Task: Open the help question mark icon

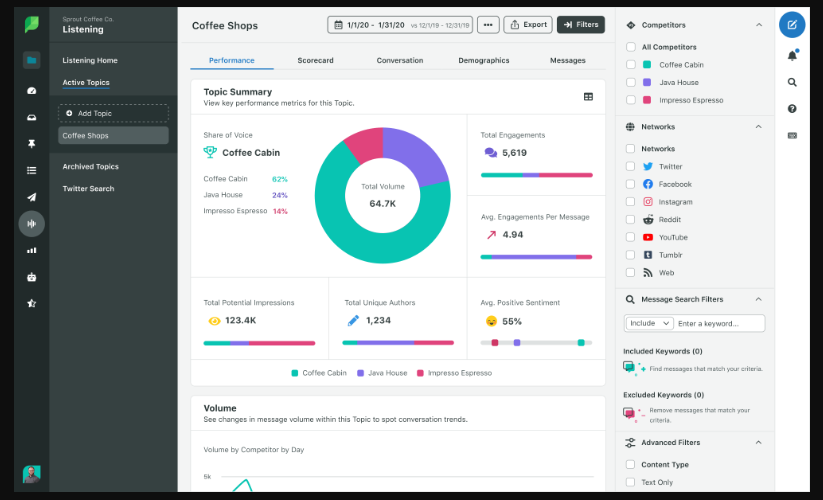Action: tap(792, 109)
